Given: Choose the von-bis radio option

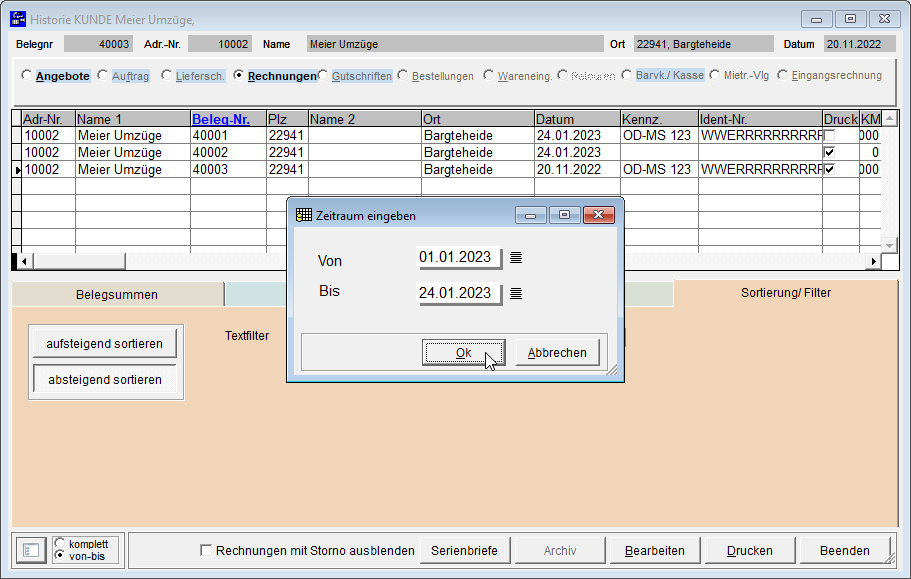Looking at the screenshot, I should (59, 555).
